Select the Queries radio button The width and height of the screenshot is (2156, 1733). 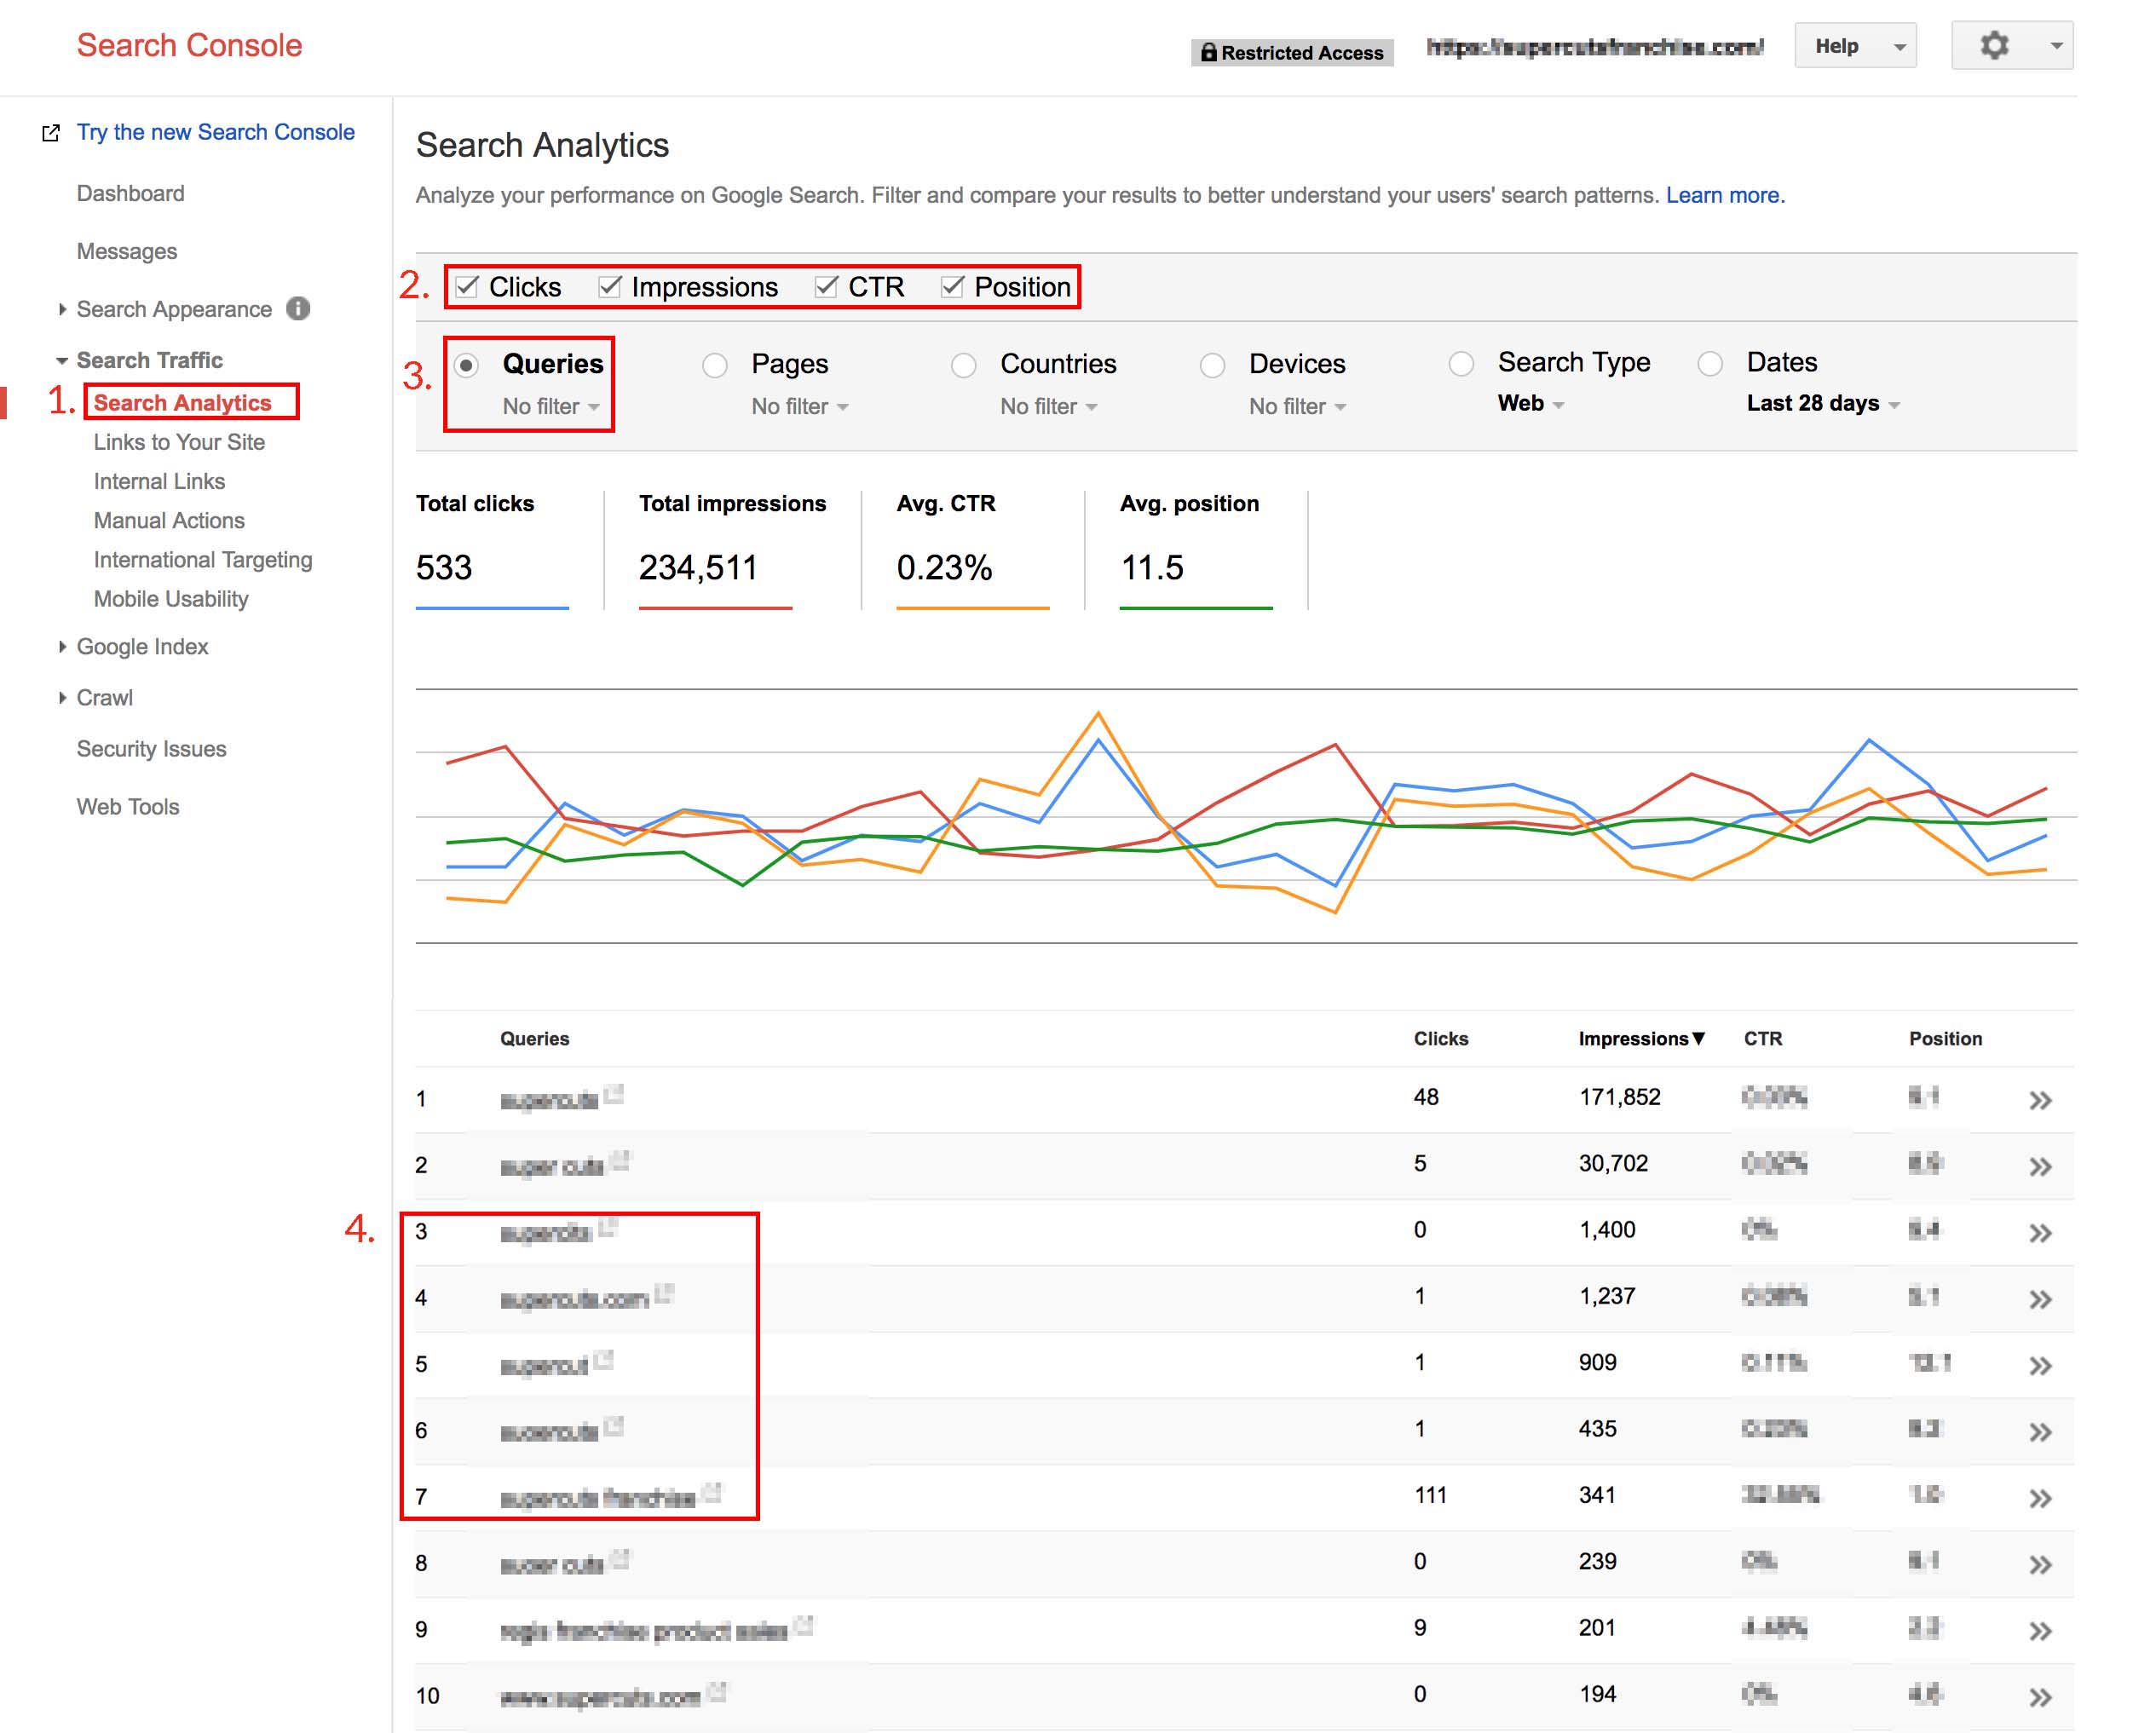[466, 365]
